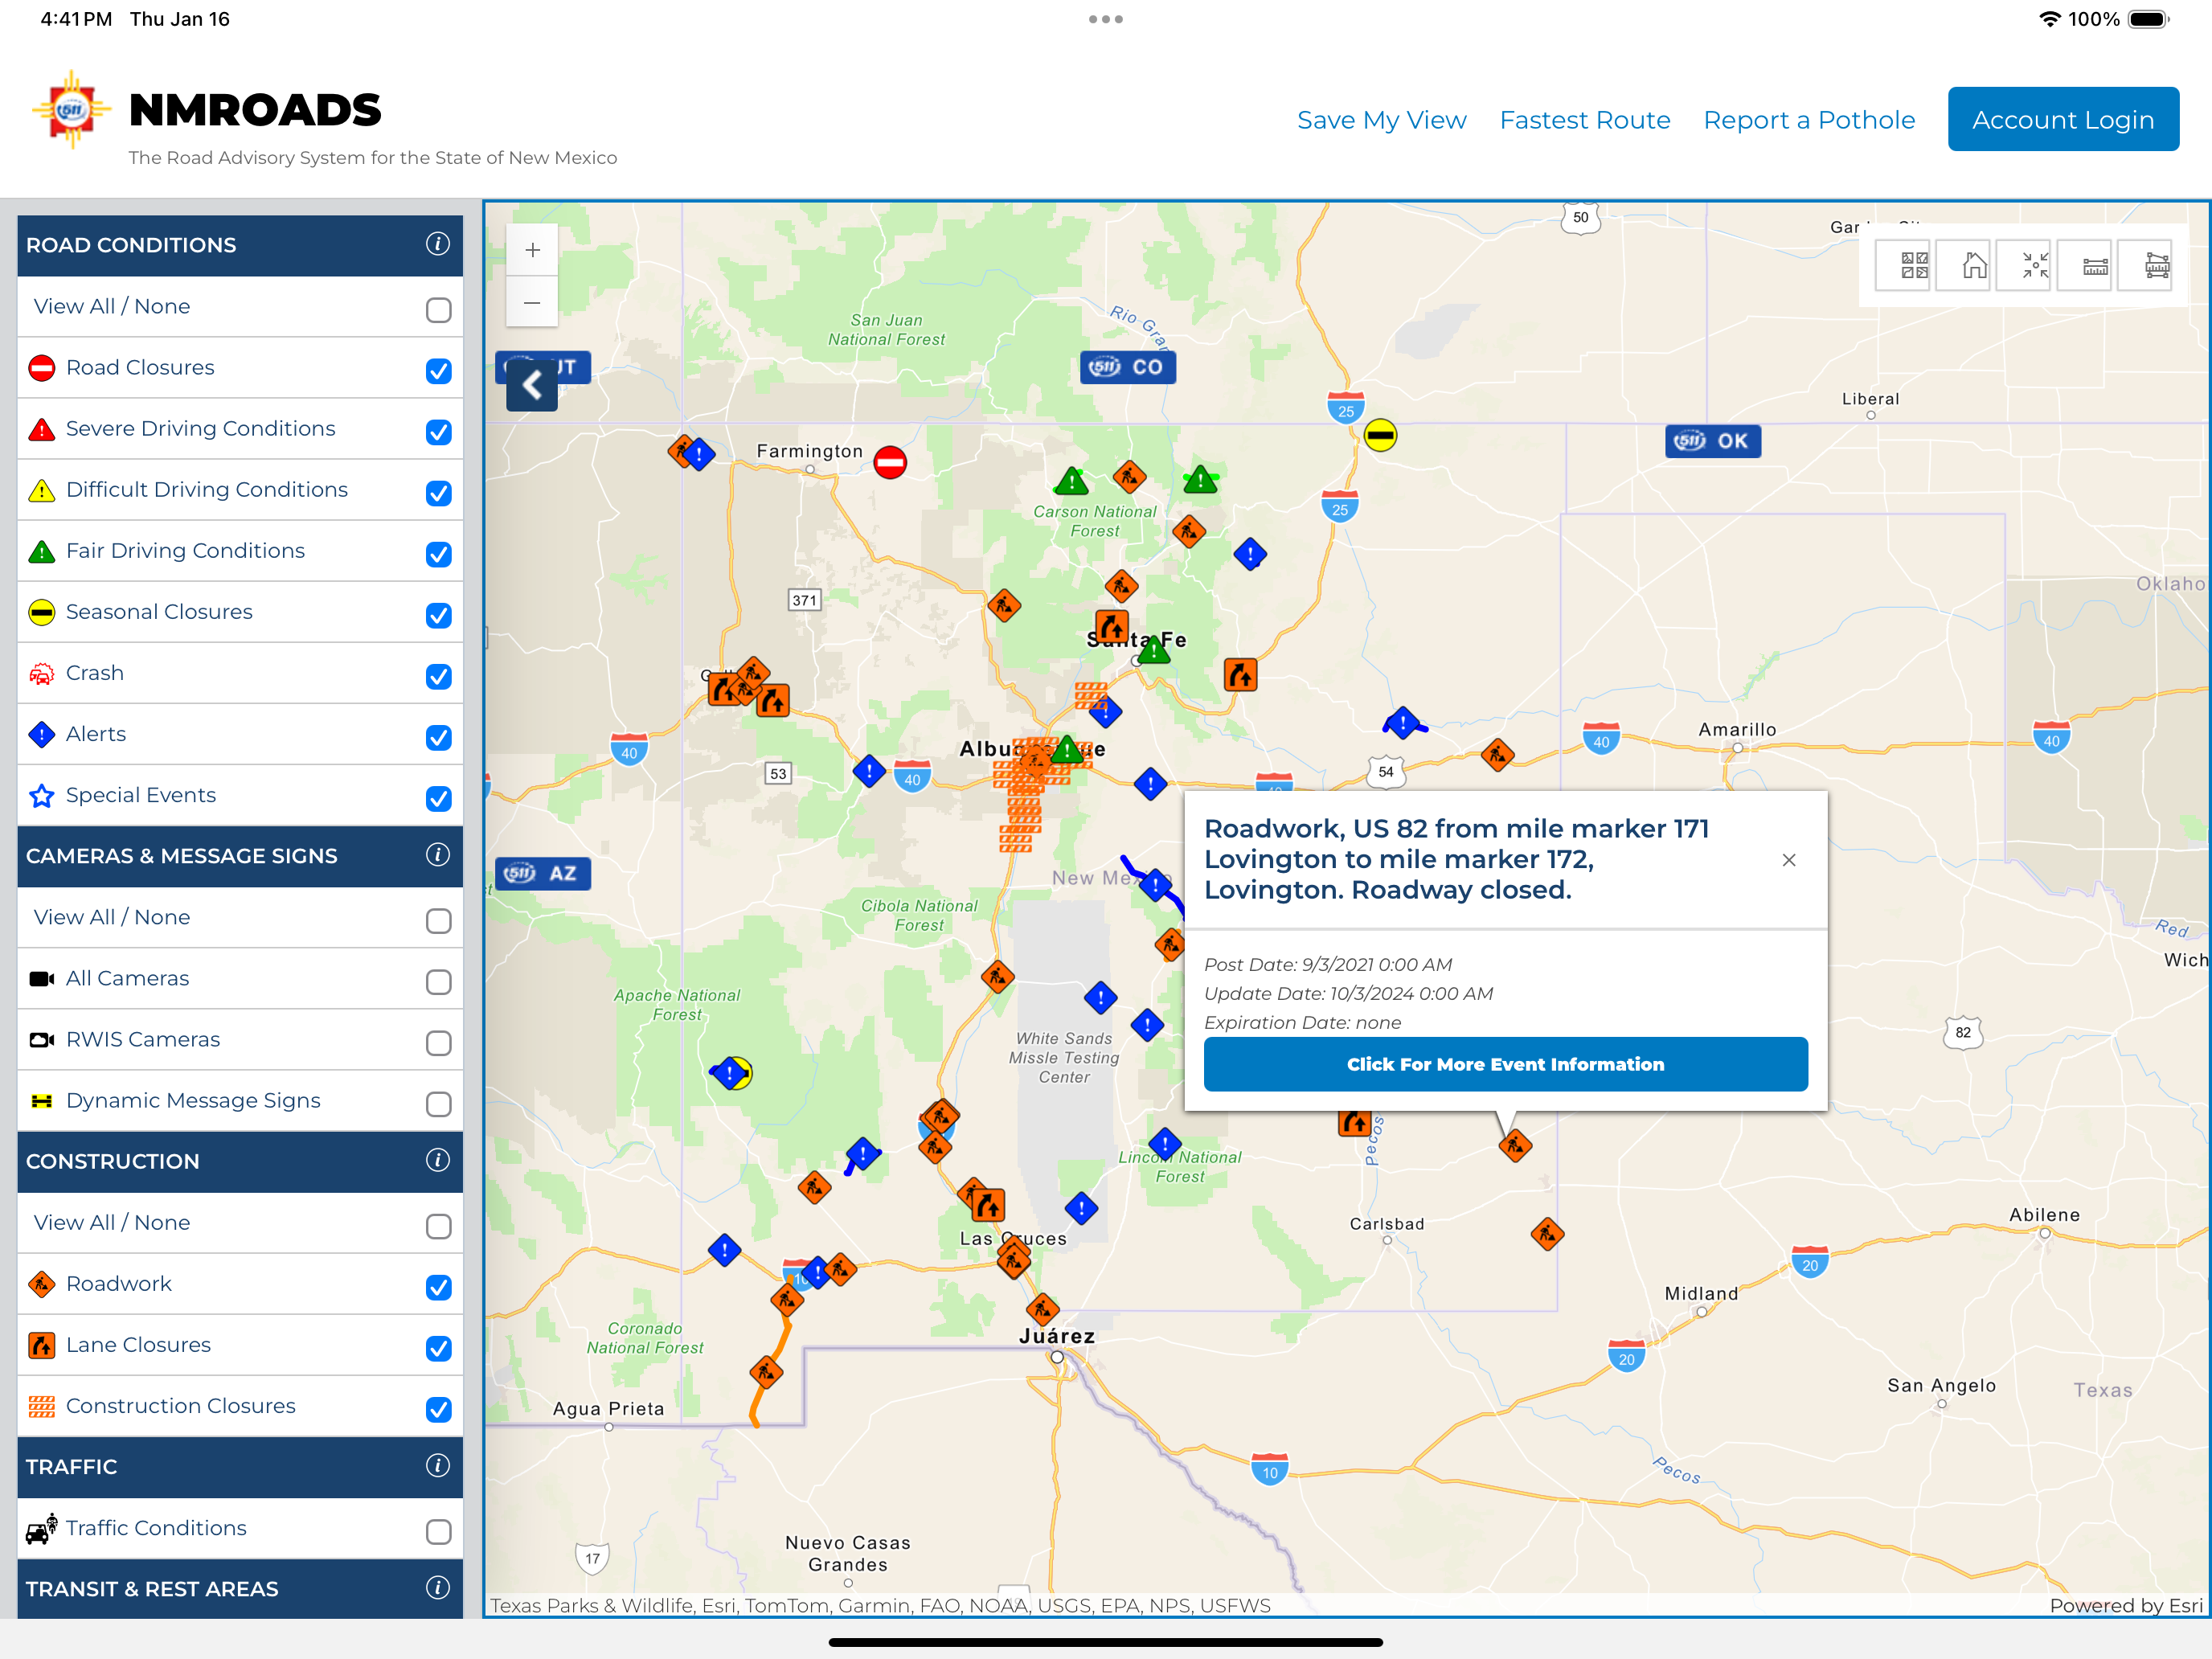
Task: Tap the WiFi status indicator
Action: (x=2049, y=19)
